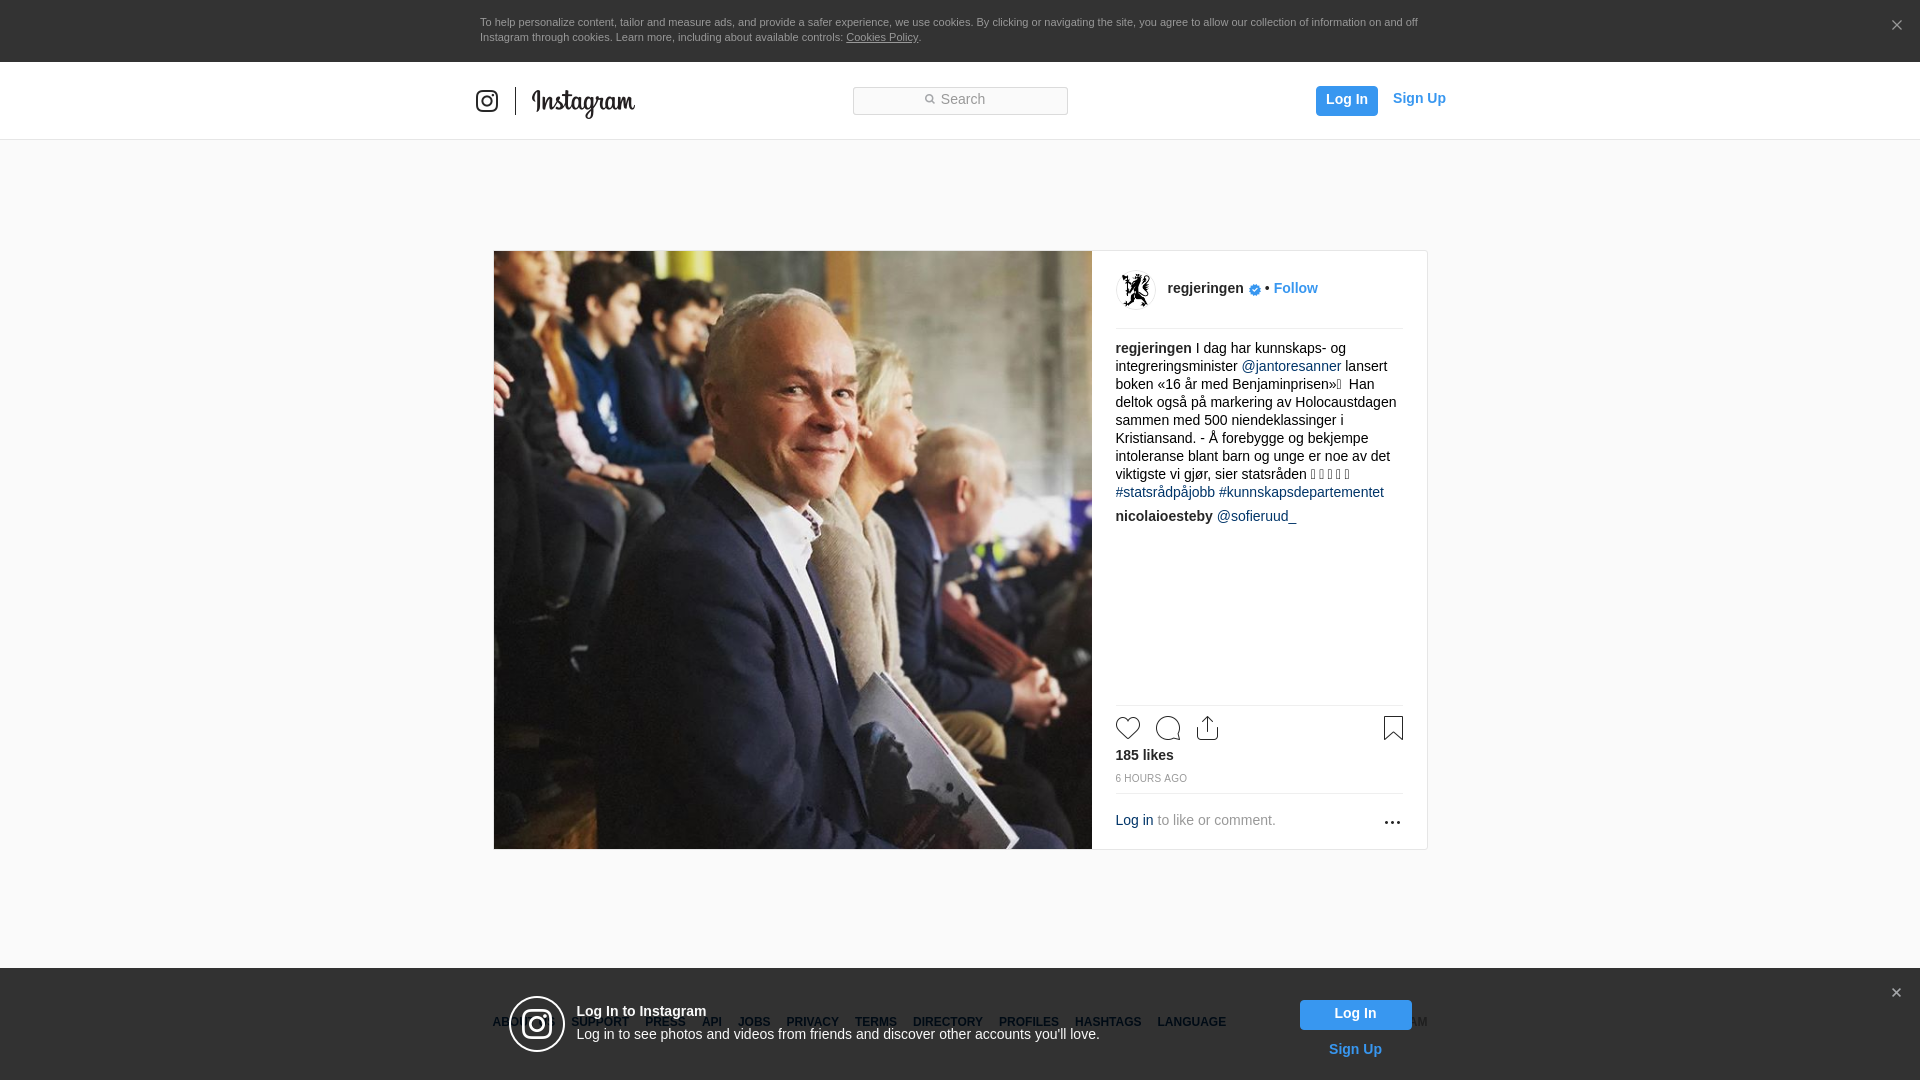This screenshot has height=1080, width=1920.
Task: Close the Log In to Instagram banner
Action: pyautogui.click(x=1896, y=993)
